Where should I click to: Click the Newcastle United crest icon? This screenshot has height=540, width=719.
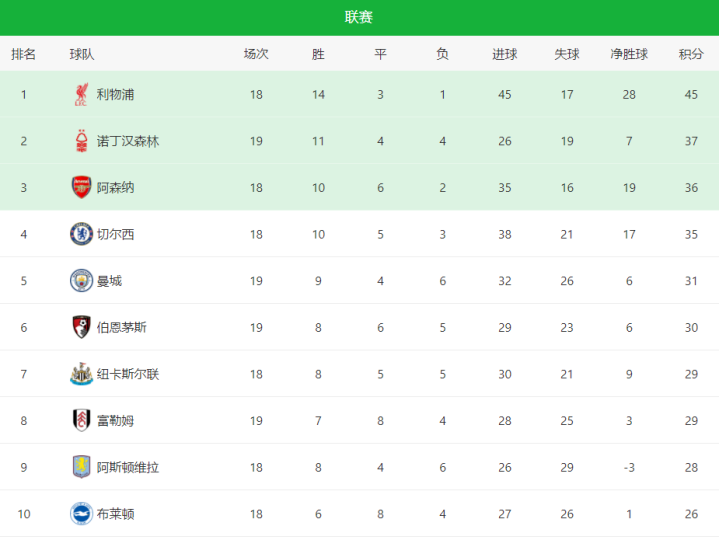tap(81, 374)
